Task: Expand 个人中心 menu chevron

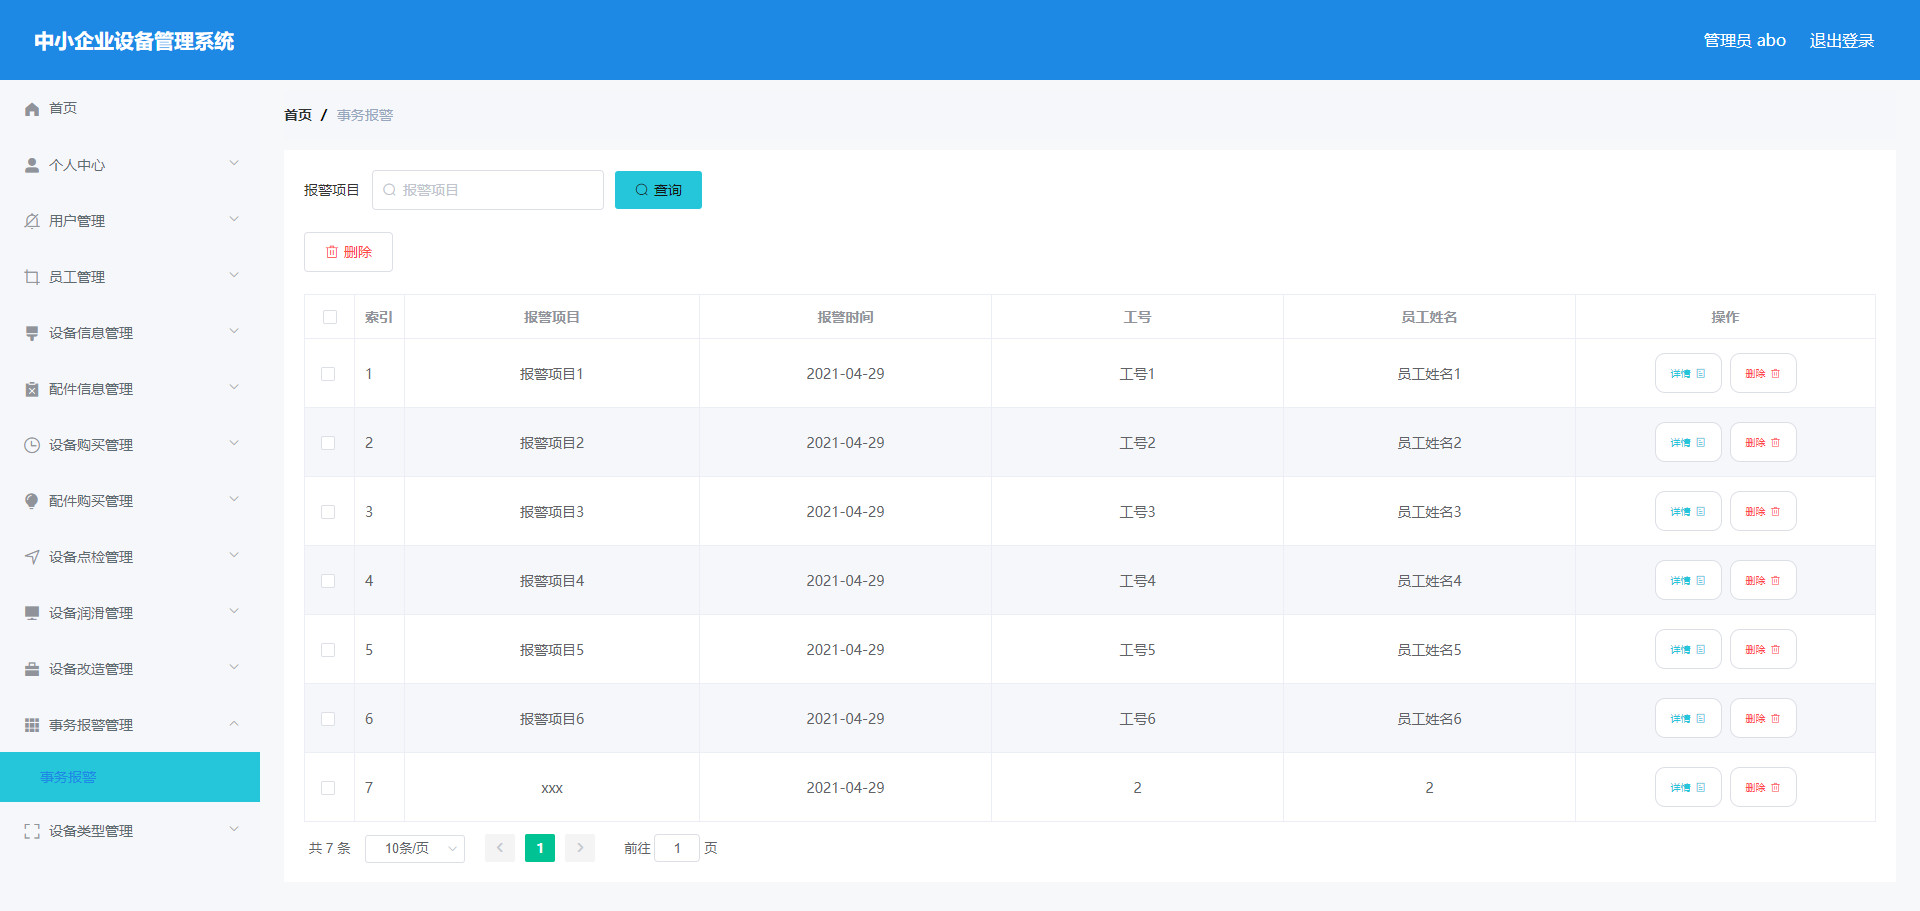Action: click(x=234, y=163)
